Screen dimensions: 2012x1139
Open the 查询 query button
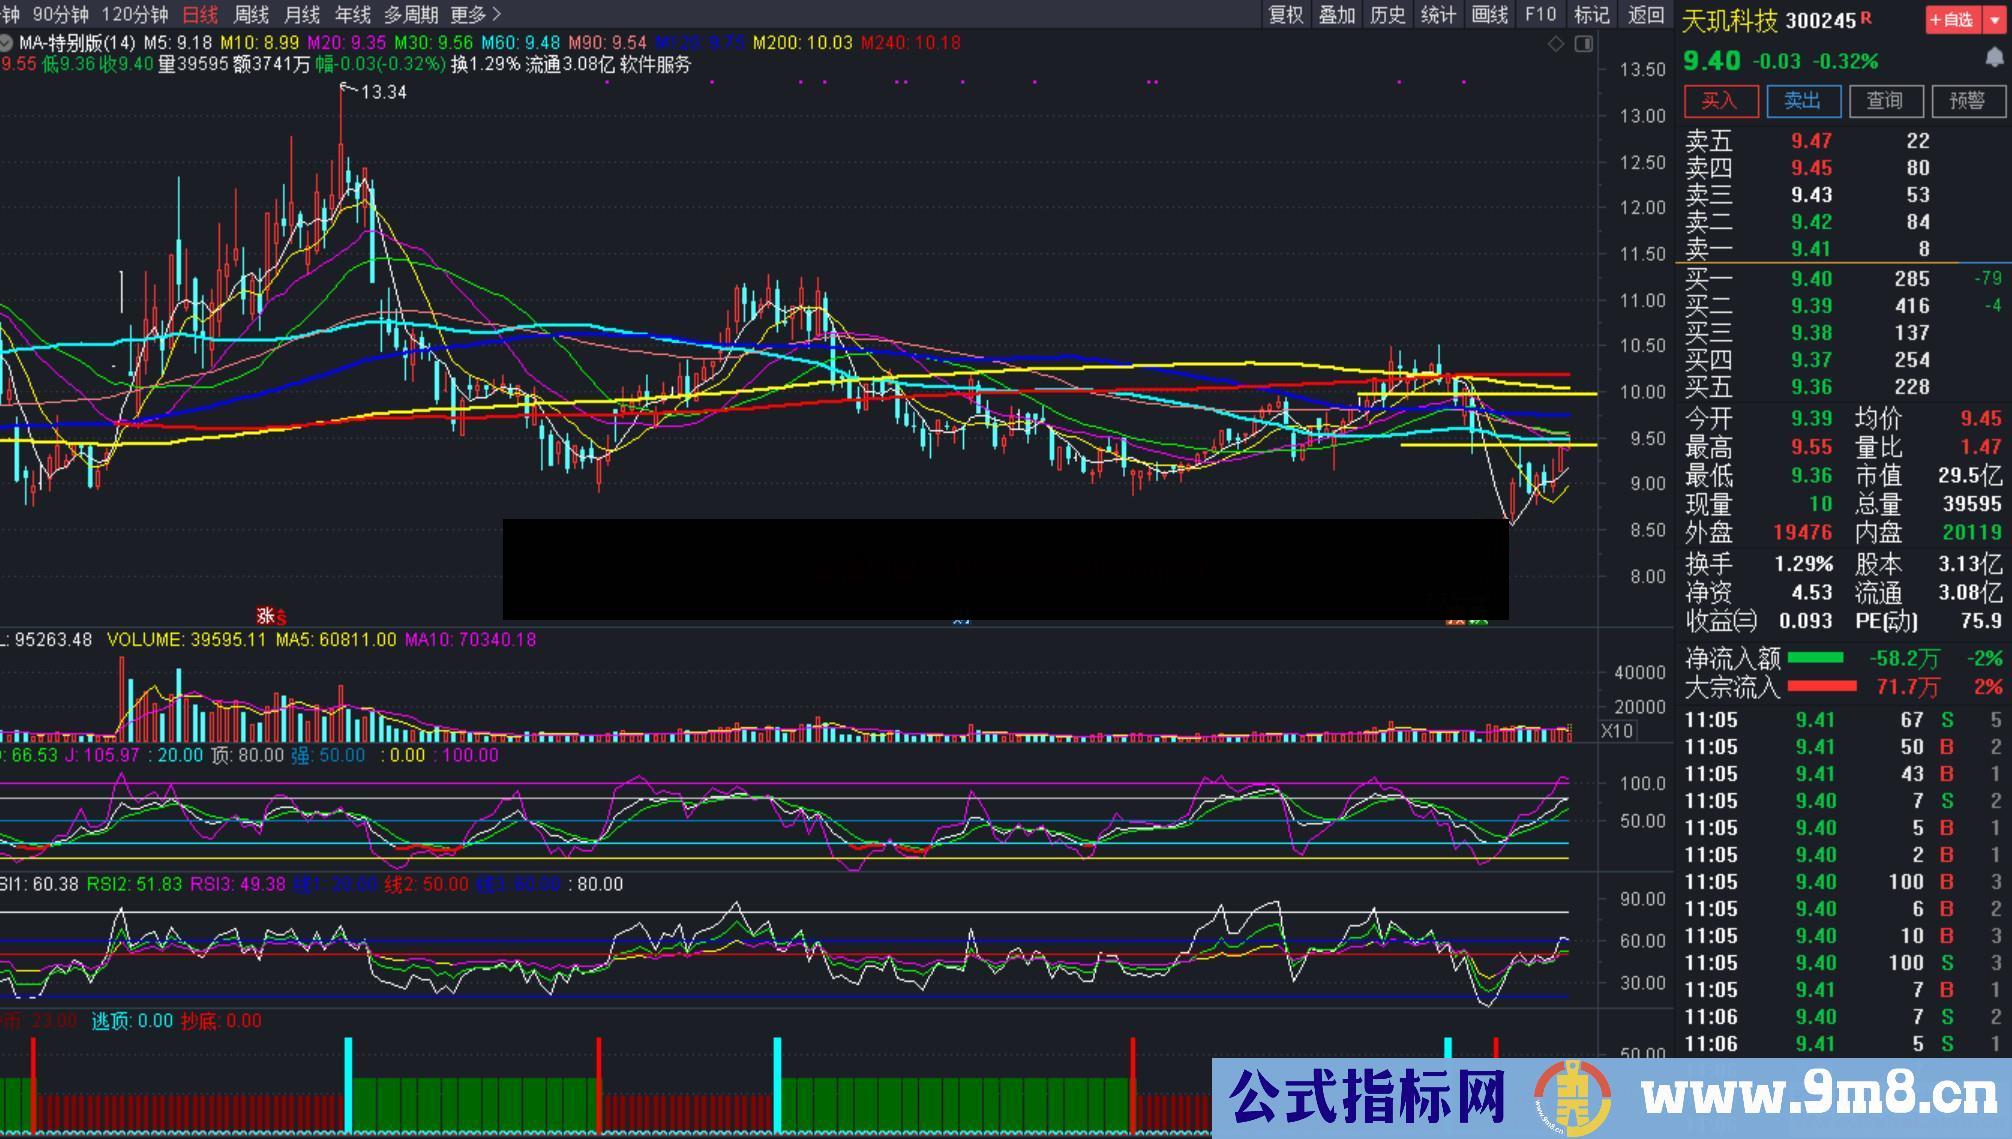[x=1885, y=100]
